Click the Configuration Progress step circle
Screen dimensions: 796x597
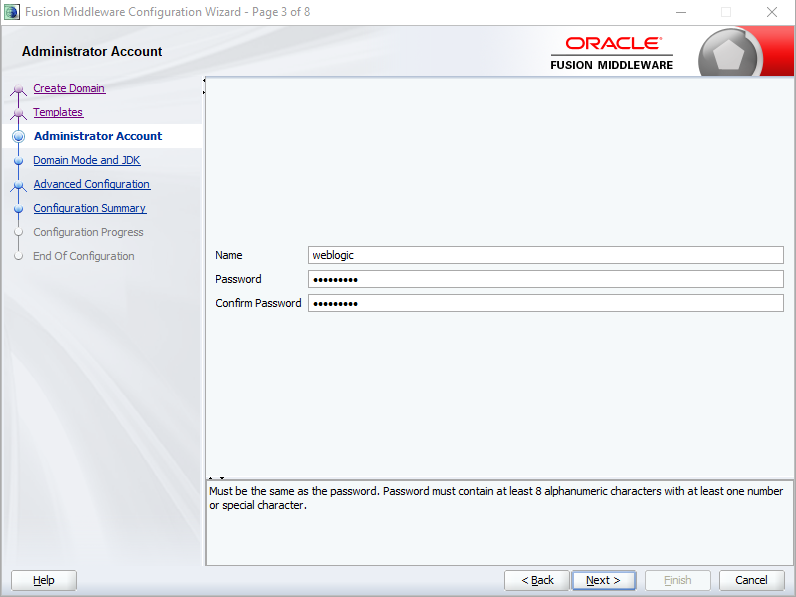point(19,232)
